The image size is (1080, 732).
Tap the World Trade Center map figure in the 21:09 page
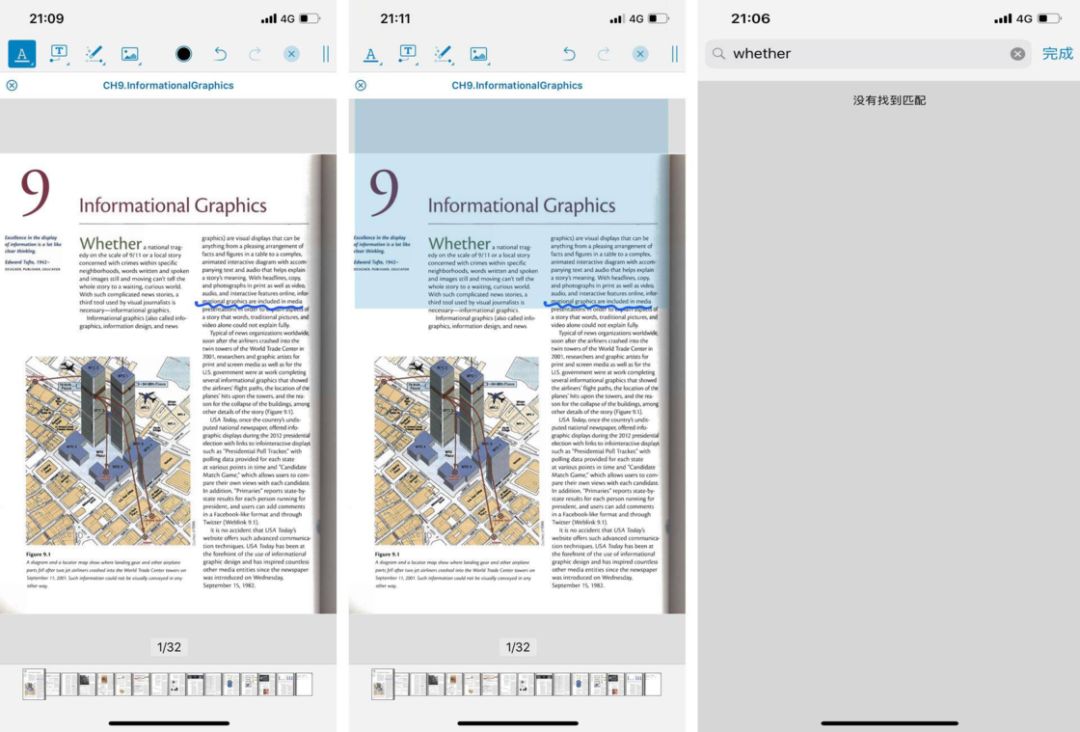108,451
